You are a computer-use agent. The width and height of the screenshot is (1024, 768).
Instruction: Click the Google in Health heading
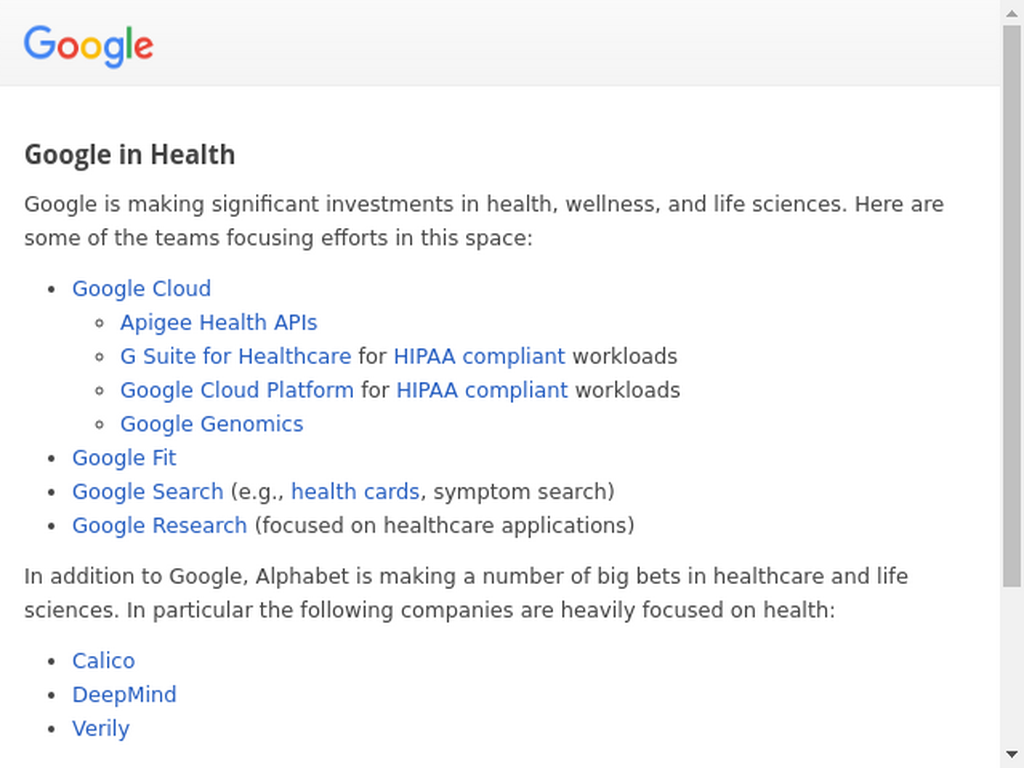click(x=130, y=155)
